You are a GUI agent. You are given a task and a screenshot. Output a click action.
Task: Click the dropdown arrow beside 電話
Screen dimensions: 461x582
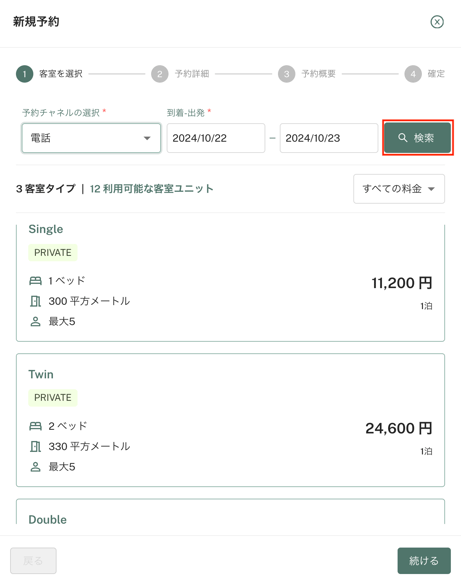tap(147, 138)
